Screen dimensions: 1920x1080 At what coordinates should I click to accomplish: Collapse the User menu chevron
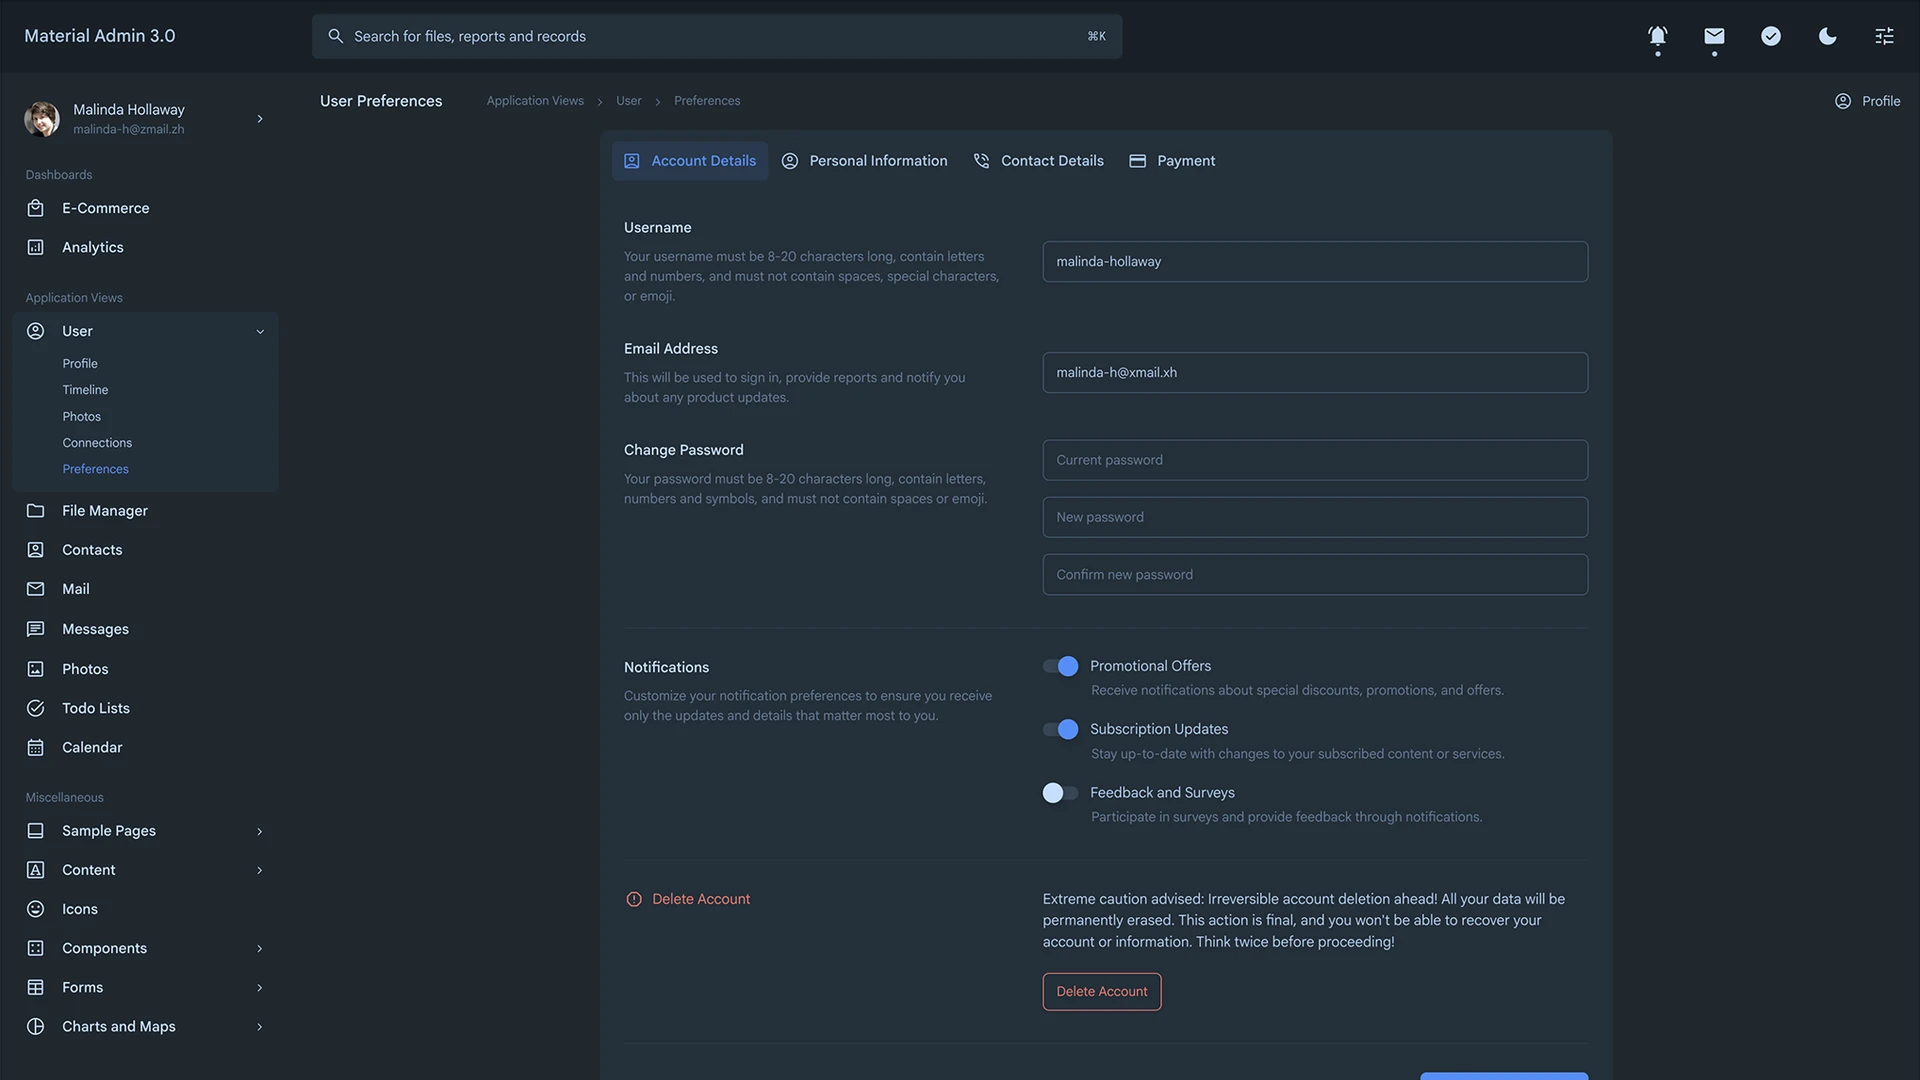point(260,331)
